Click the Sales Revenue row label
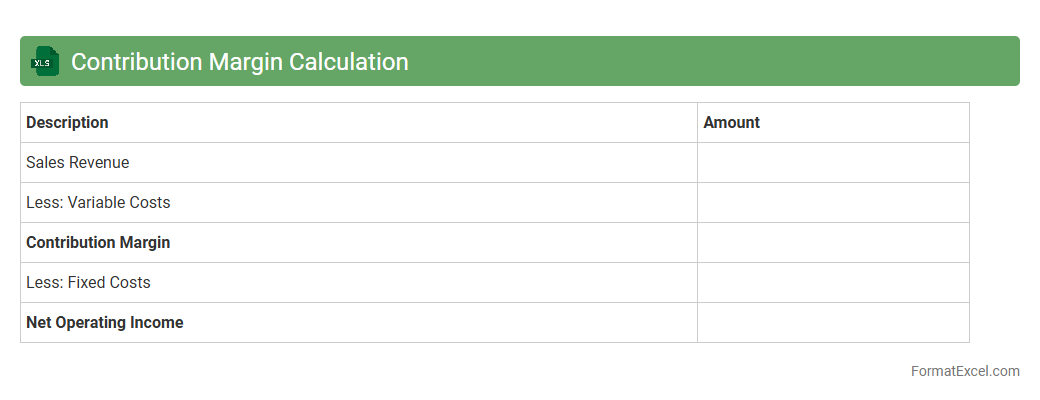This screenshot has height=400, width=1040. (78, 163)
